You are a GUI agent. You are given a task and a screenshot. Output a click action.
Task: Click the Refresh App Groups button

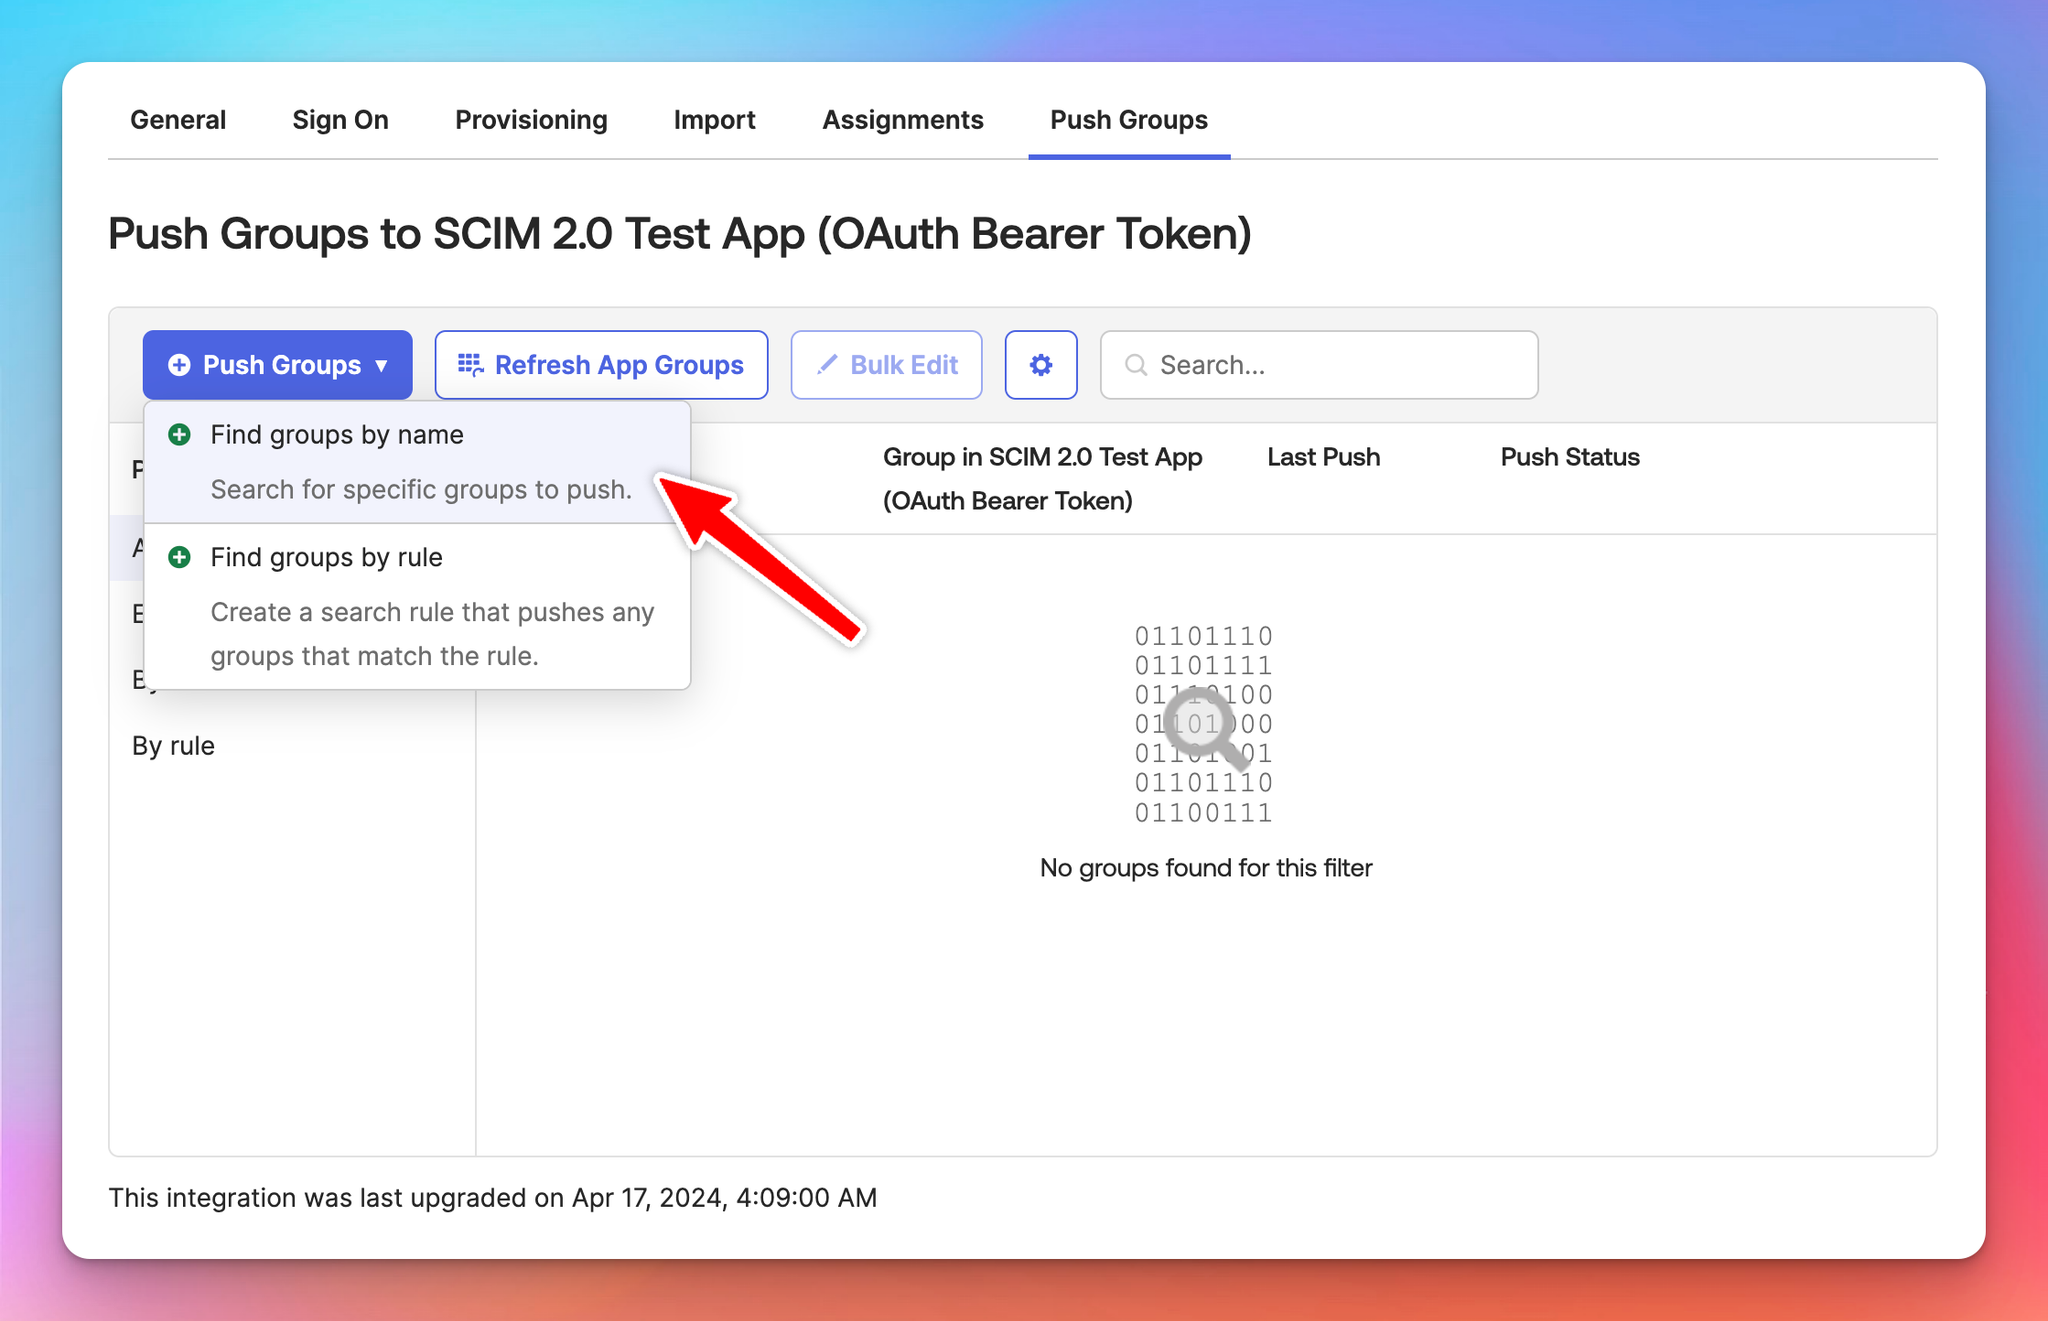tap(601, 365)
